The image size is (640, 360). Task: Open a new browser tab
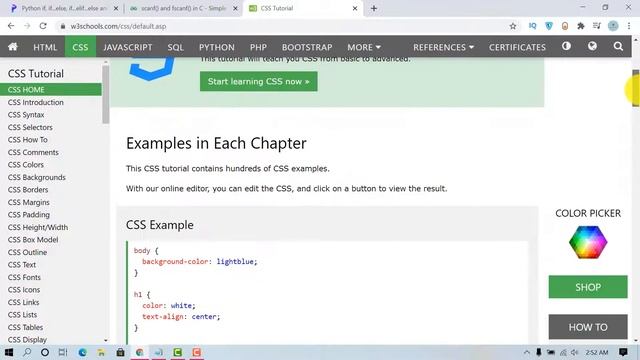(374, 8)
